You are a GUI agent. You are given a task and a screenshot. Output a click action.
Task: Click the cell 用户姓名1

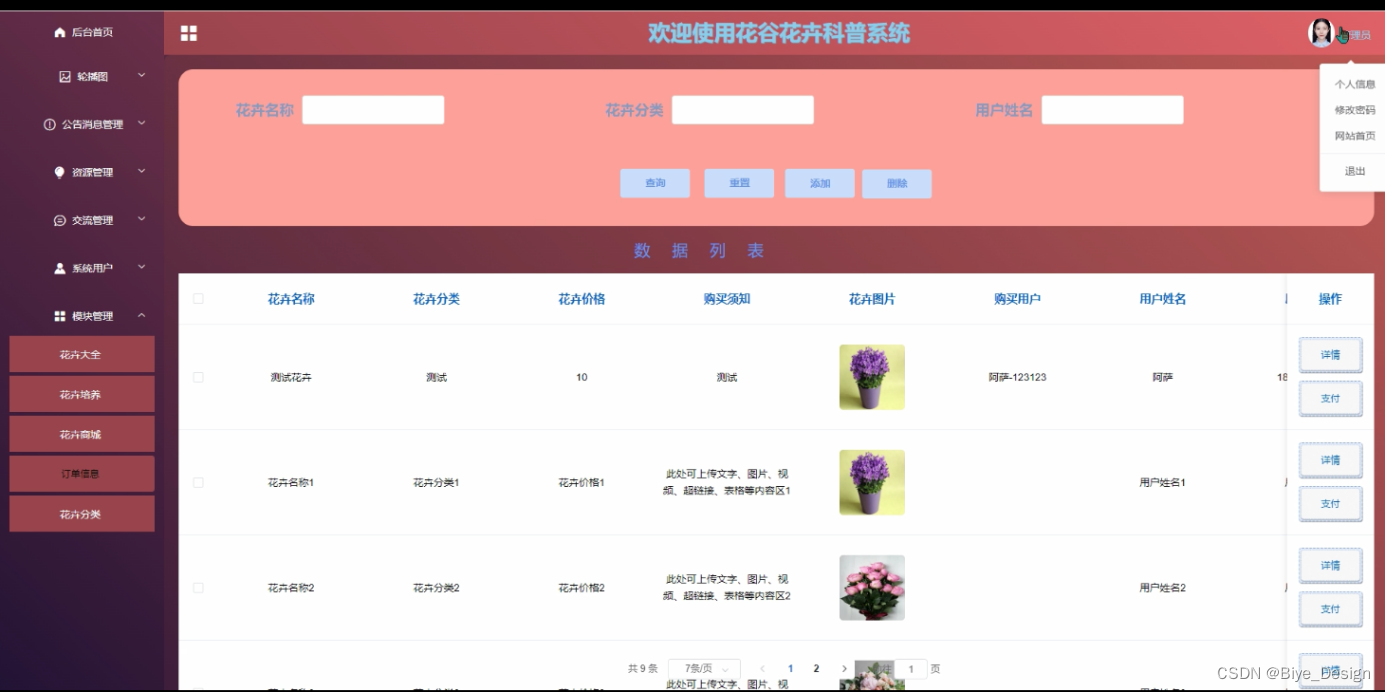[1162, 482]
